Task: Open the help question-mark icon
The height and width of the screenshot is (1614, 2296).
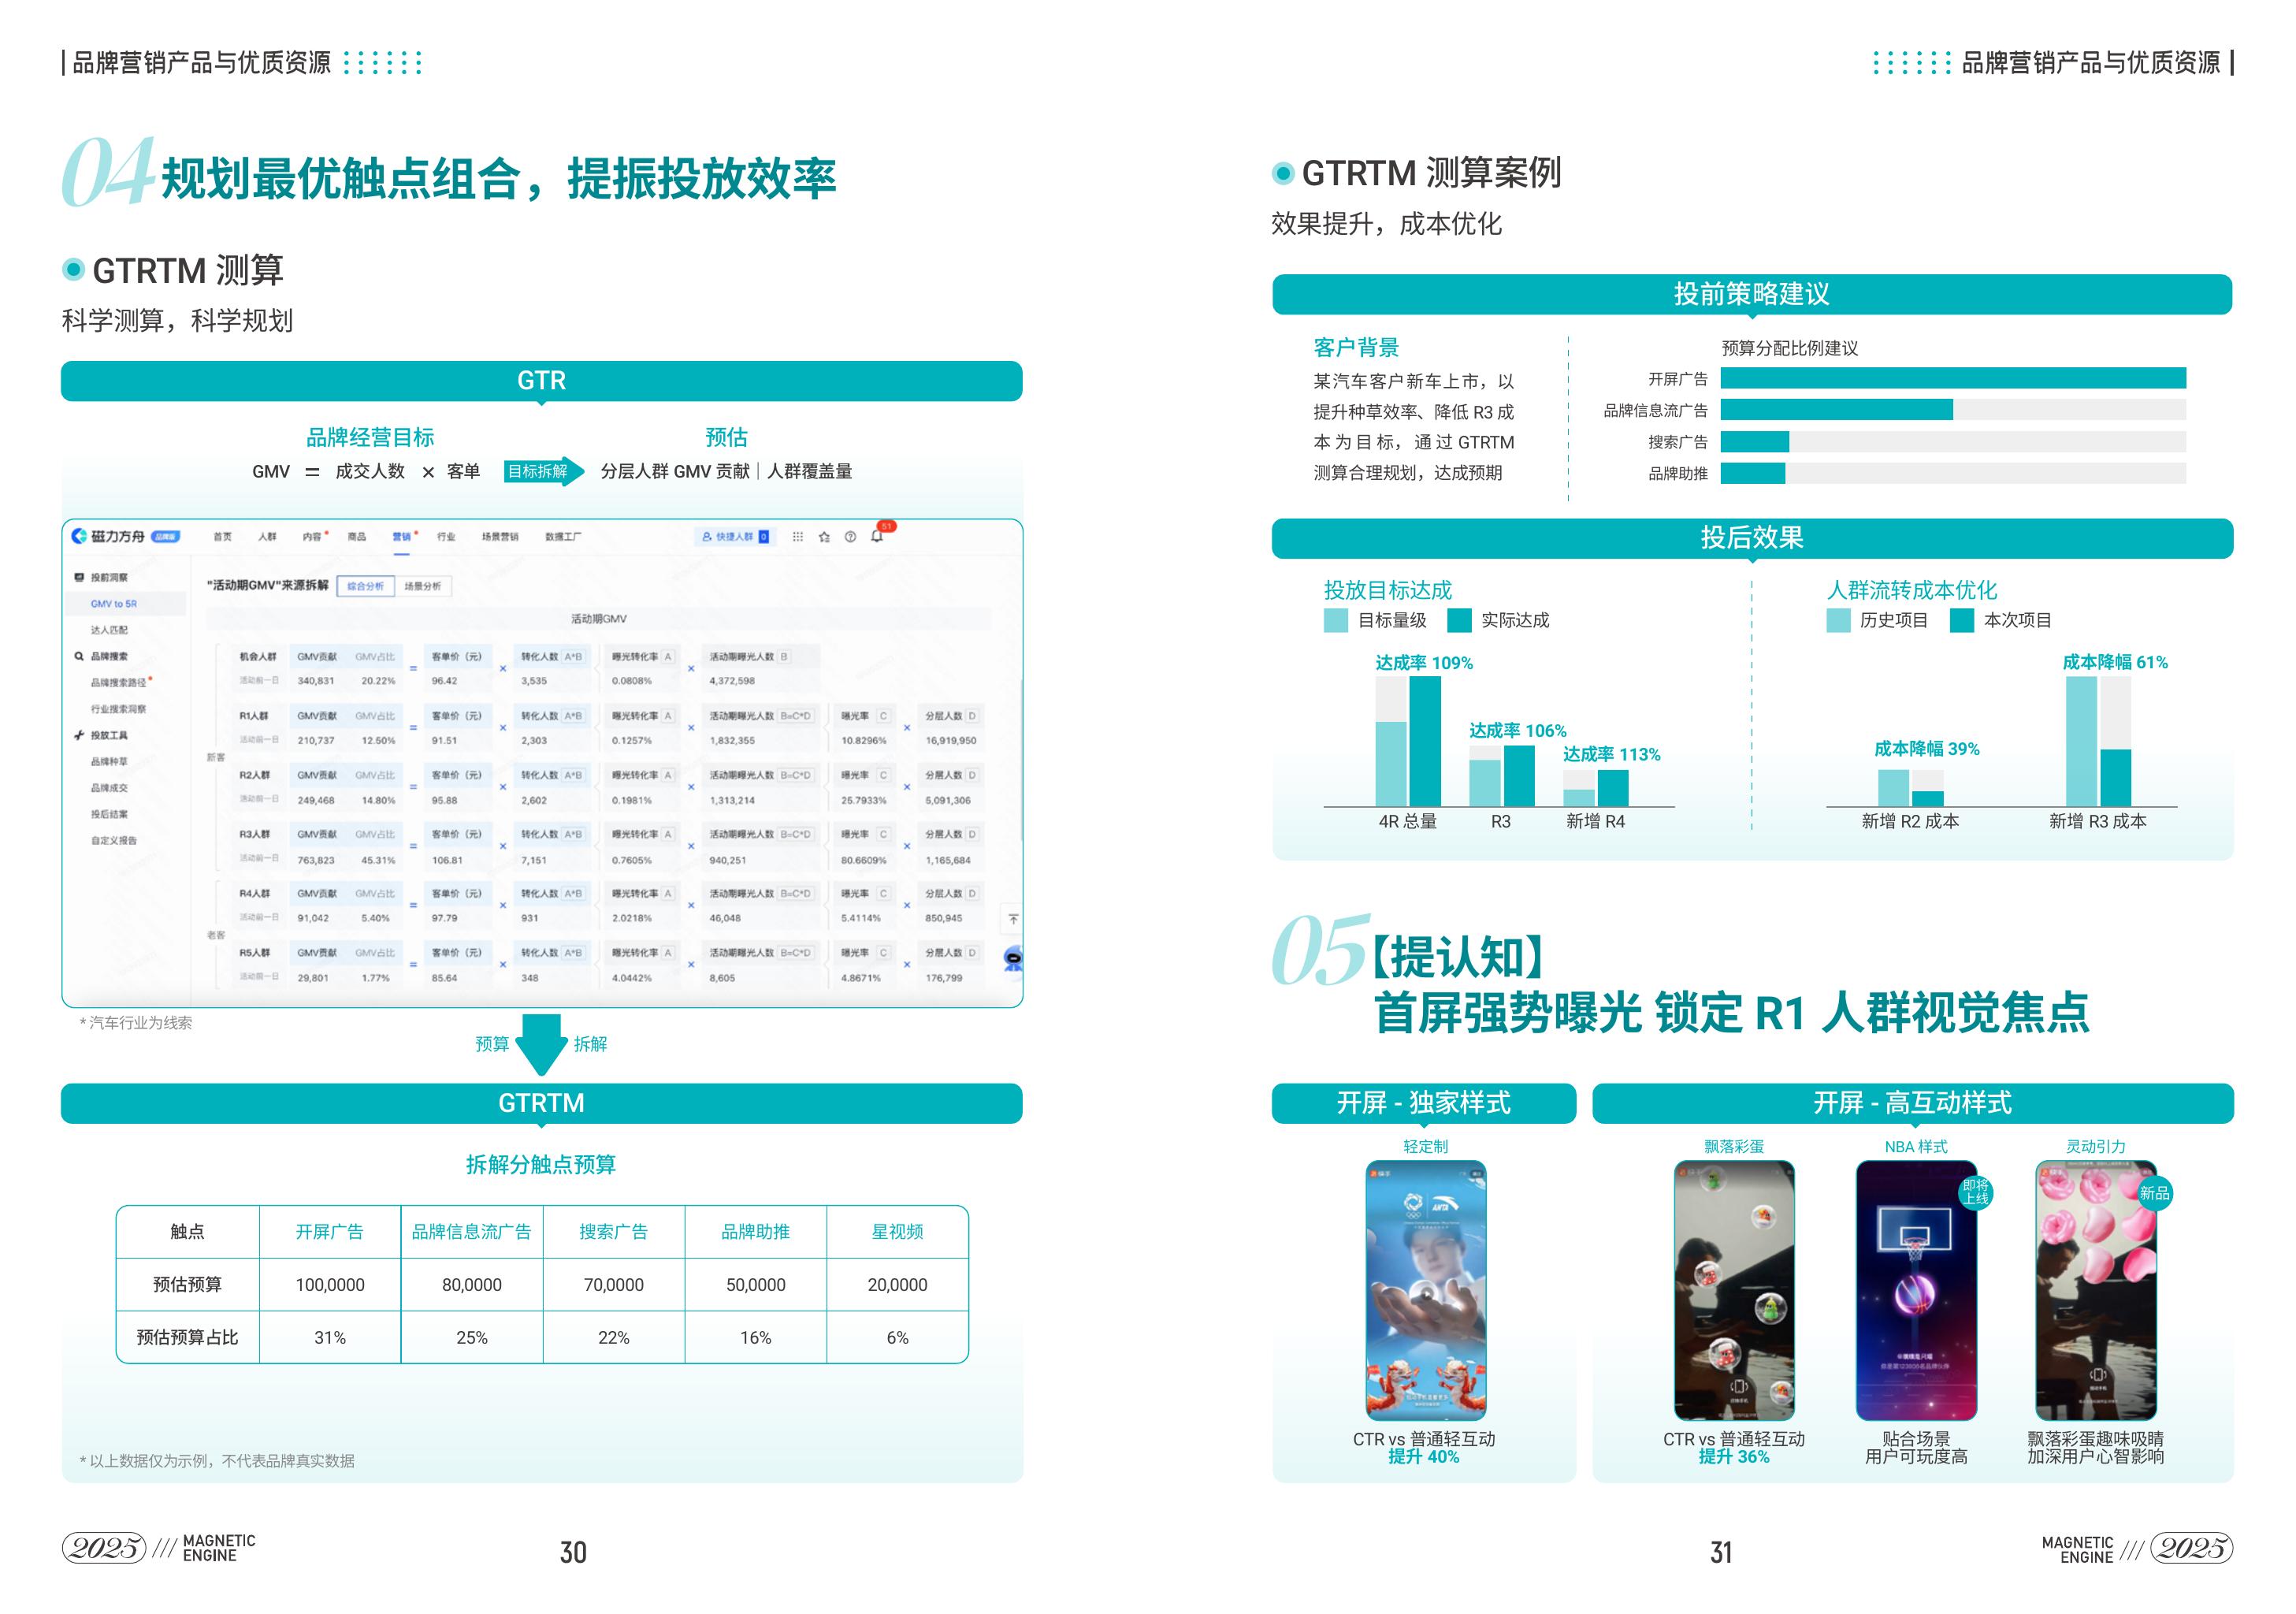Action: [x=850, y=537]
